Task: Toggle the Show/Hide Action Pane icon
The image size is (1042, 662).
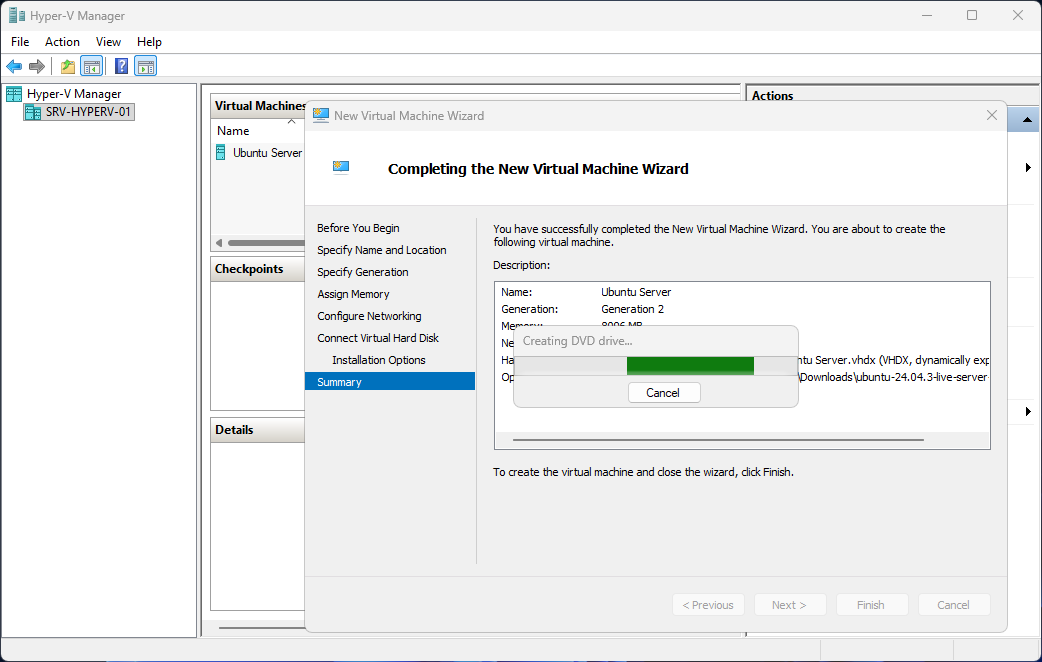Action: point(146,67)
